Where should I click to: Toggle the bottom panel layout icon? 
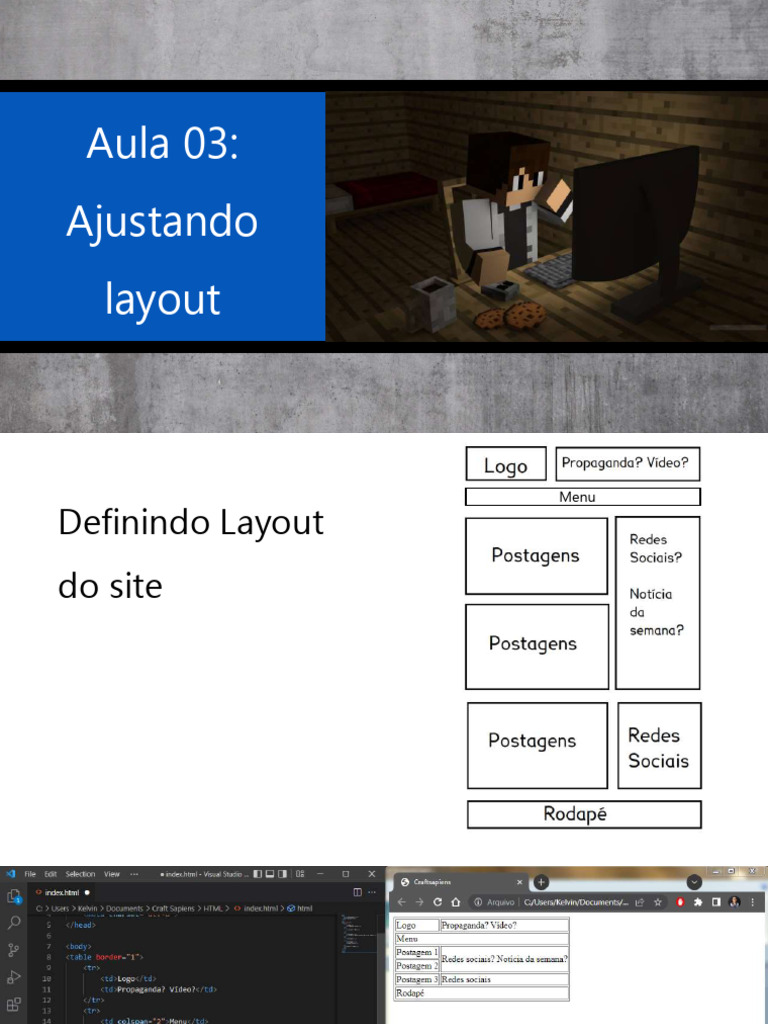coord(270,874)
